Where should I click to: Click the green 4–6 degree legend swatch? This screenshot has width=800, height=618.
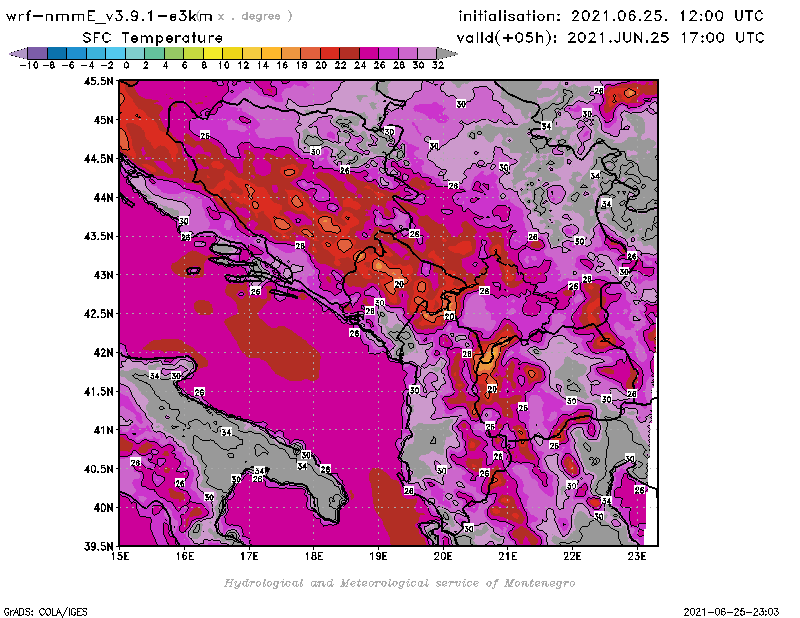coord(174,52)
